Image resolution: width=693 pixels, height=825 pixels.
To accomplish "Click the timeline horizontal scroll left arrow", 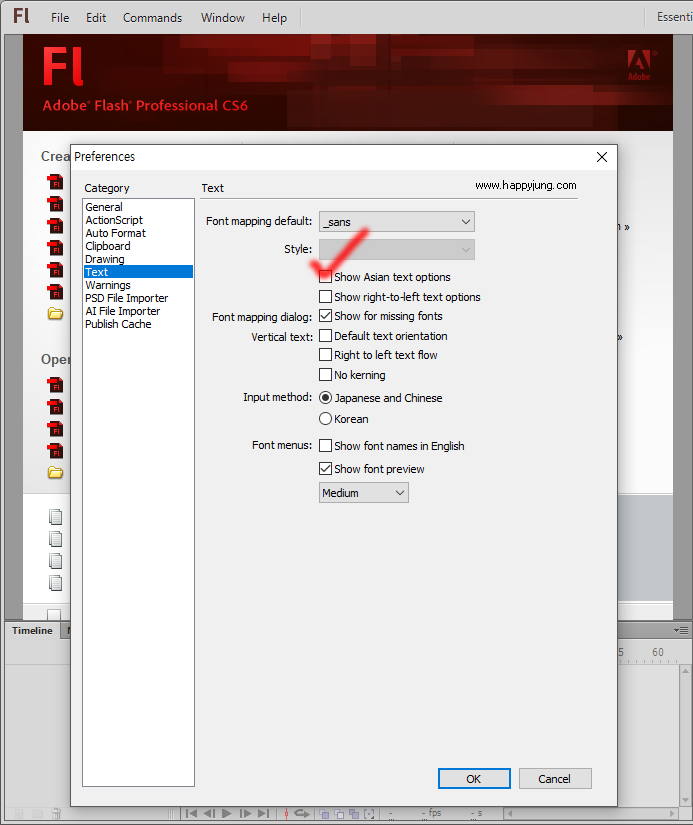I will [509, 813].
